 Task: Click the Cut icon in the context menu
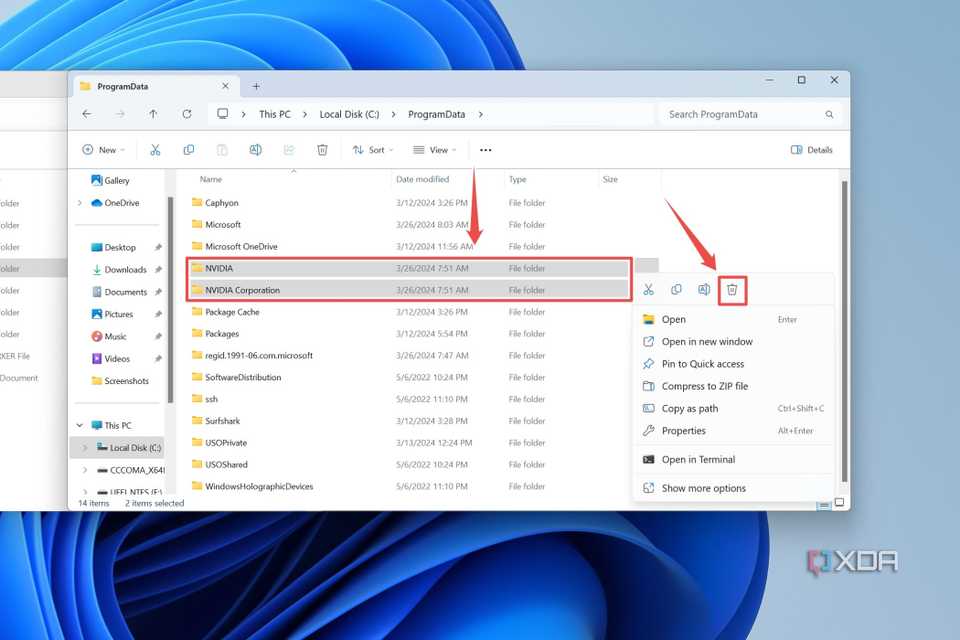pos(648,290)
